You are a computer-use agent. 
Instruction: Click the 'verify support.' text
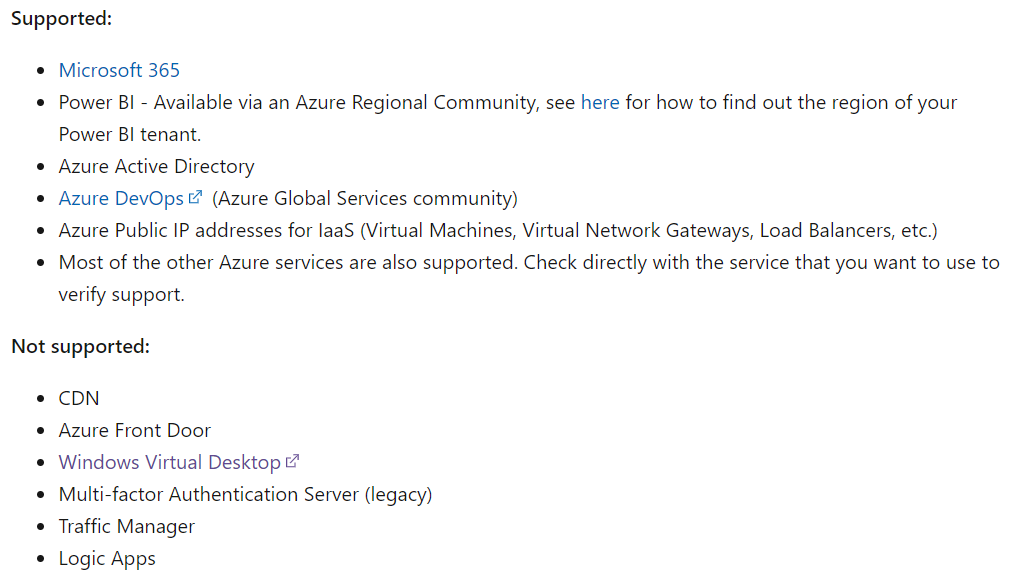pos(121,295)
